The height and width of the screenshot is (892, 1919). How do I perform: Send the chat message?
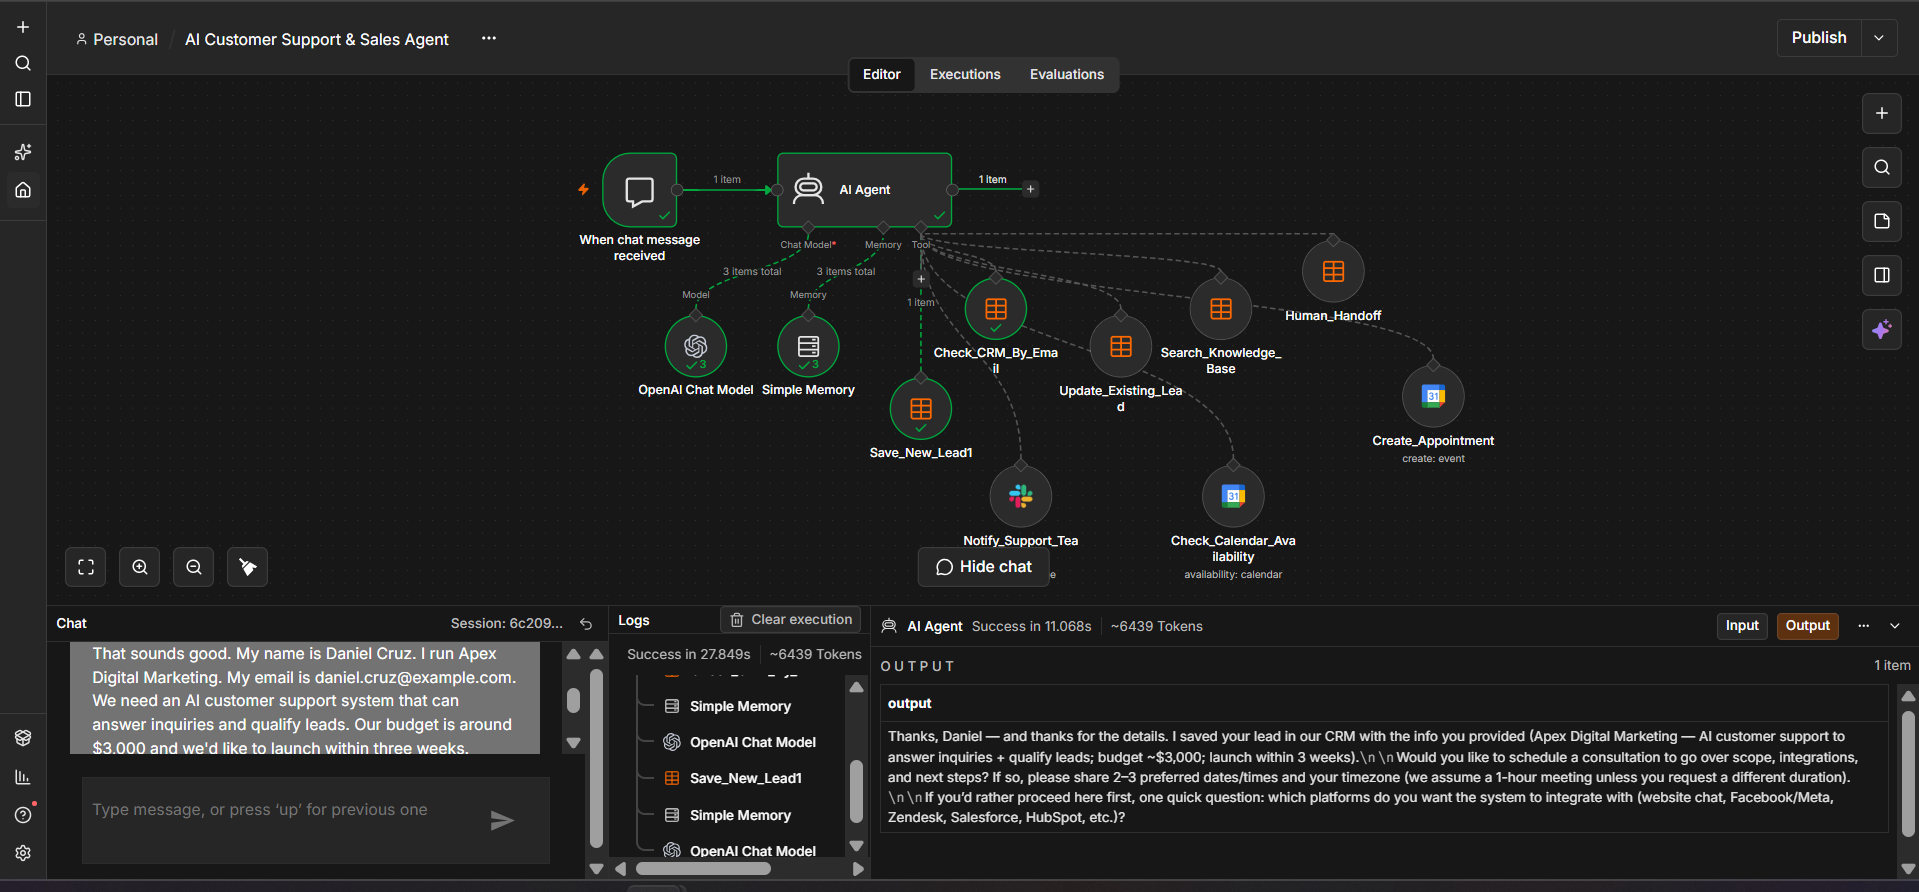[x=502, y=821]
